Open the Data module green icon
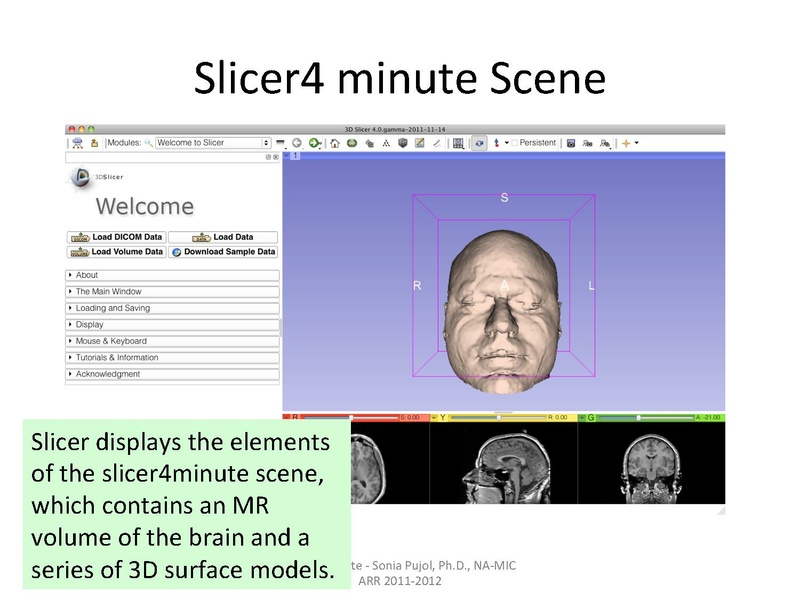 [x=352, y=143]
